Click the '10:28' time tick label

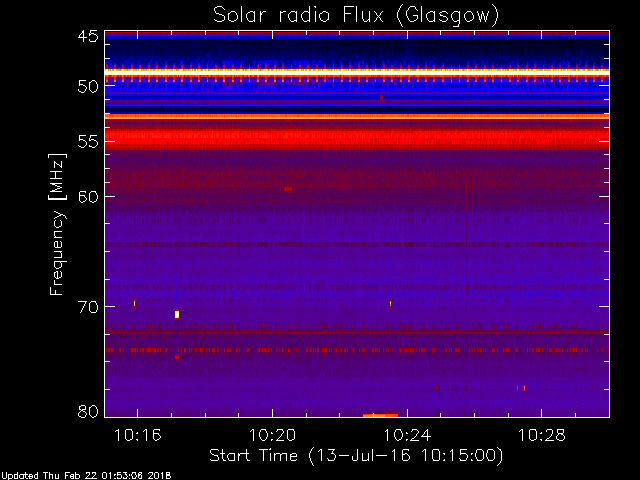click(542, 436)
